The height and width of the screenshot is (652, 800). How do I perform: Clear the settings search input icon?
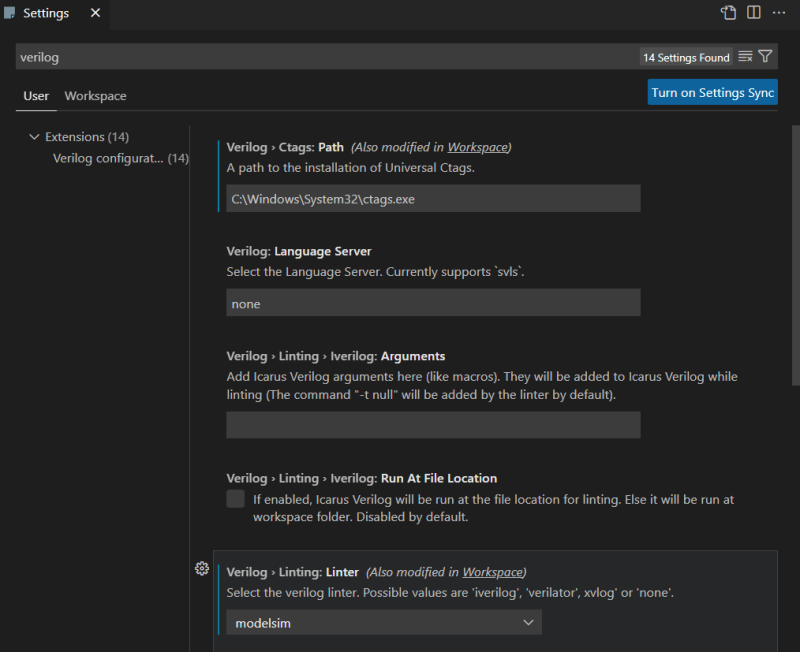745,57
